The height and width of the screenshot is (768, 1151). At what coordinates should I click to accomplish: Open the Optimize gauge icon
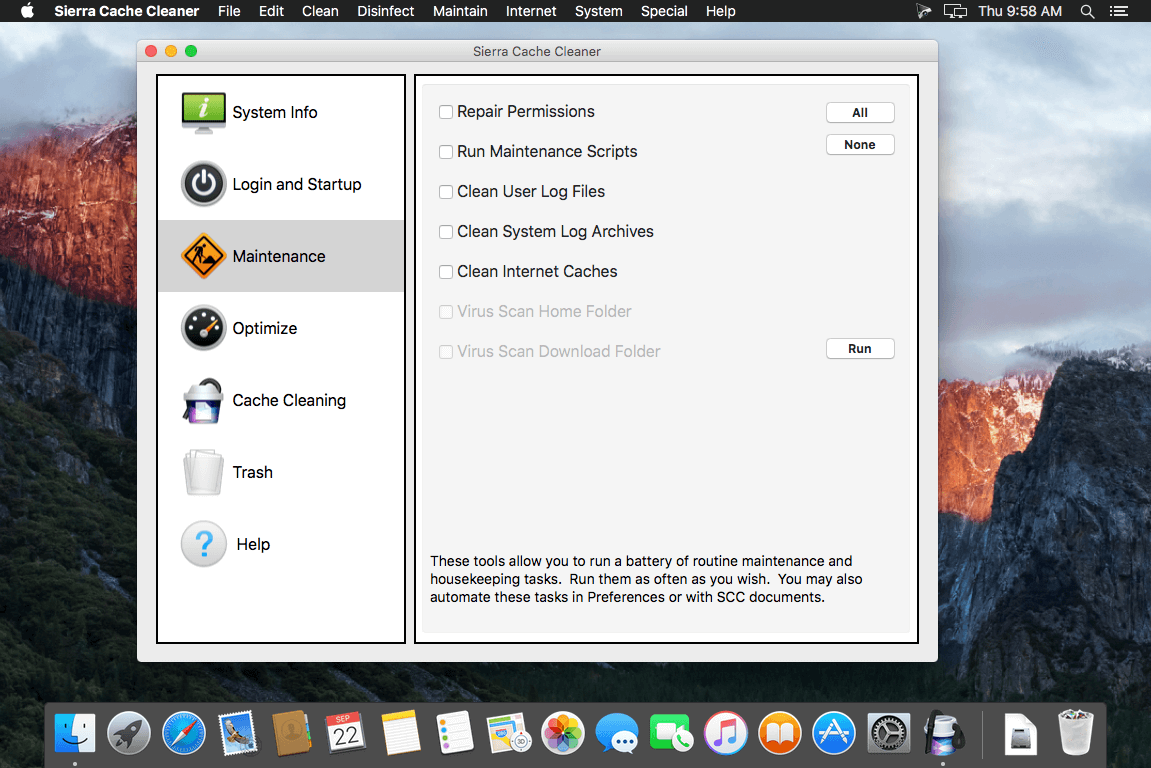(x=203, y=327)
